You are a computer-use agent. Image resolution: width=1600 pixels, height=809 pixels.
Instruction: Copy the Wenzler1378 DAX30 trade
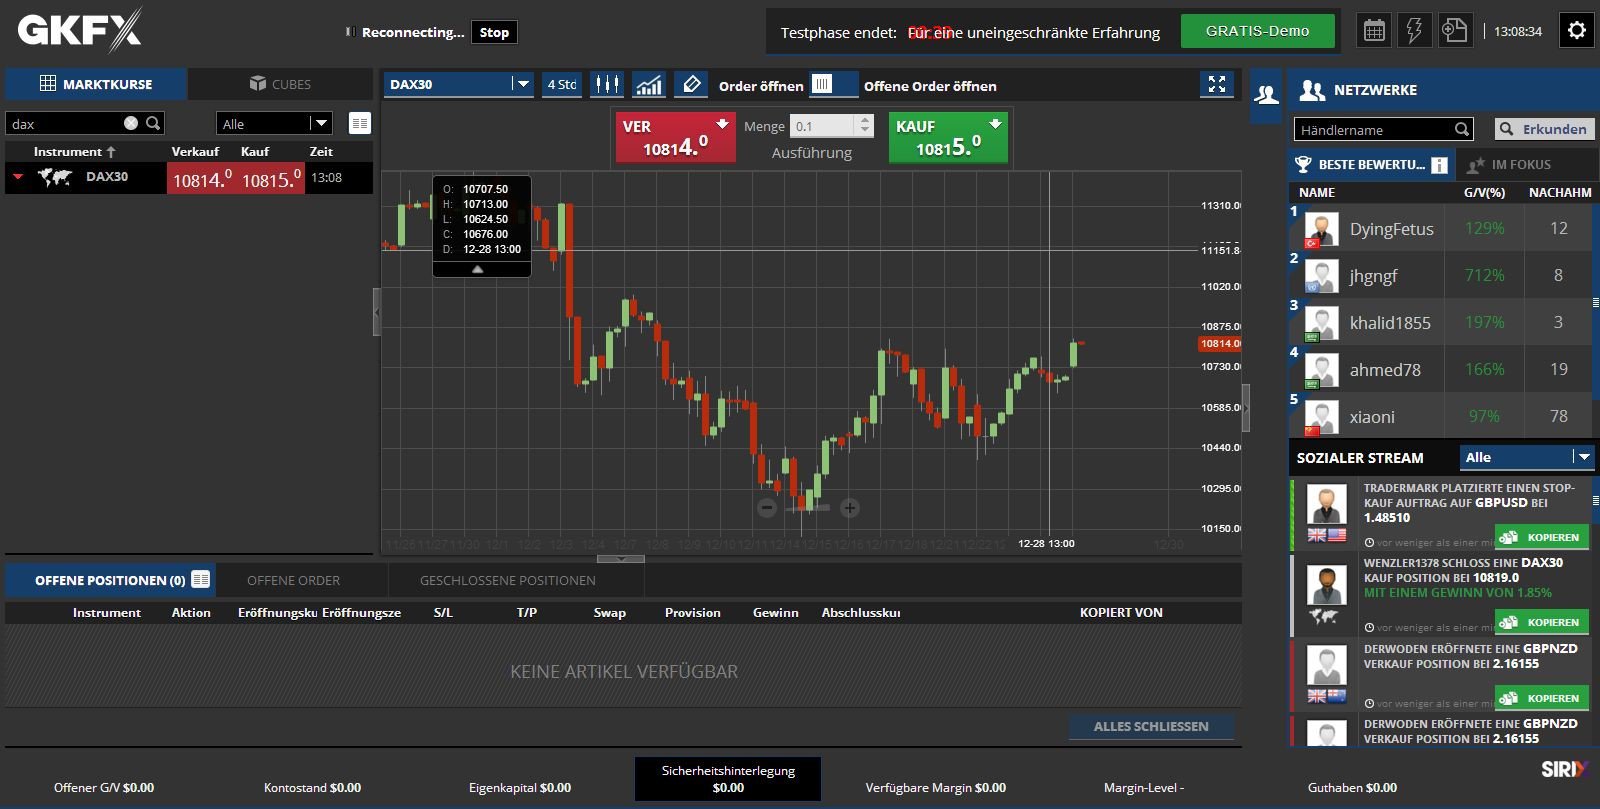coord(1542,622)
